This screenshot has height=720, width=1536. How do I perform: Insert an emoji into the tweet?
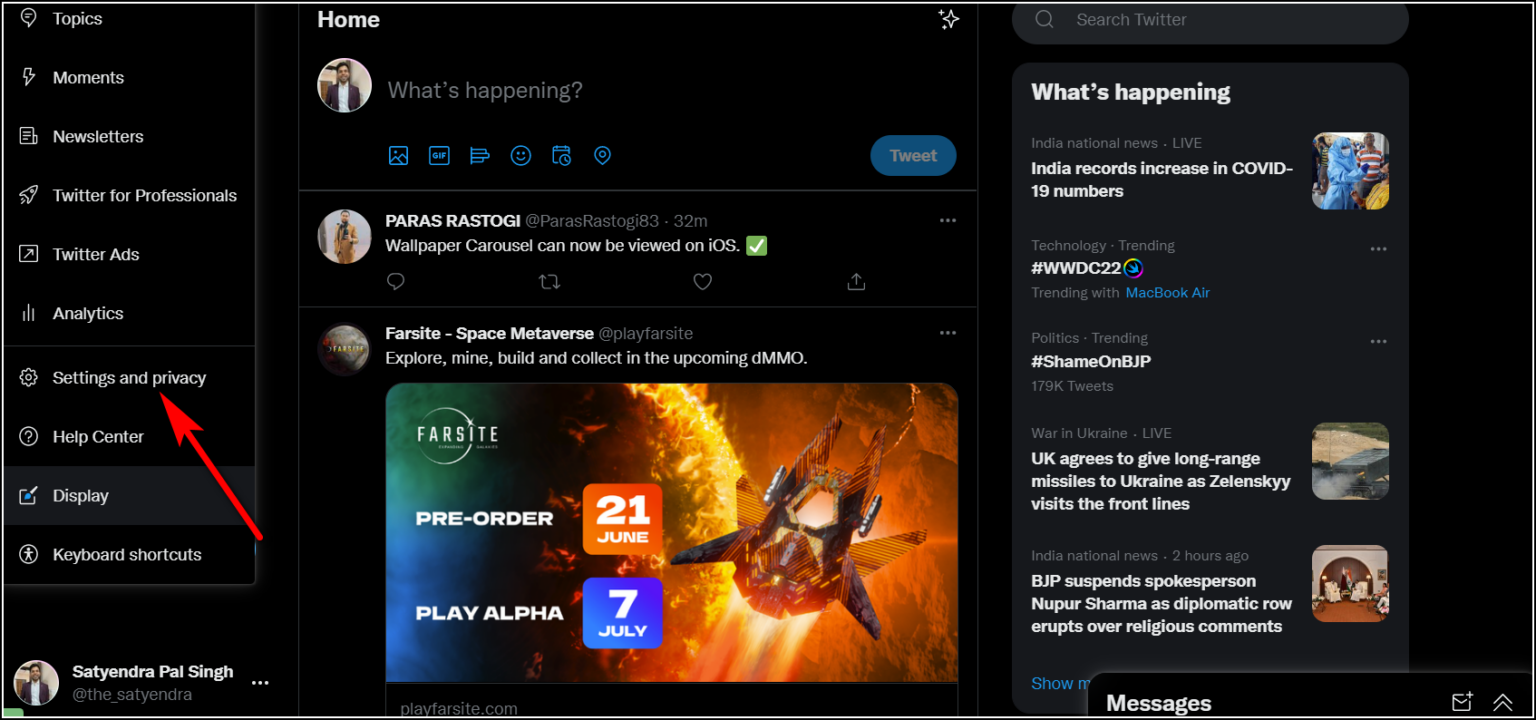pyautogui.click(x=521, y=155)
